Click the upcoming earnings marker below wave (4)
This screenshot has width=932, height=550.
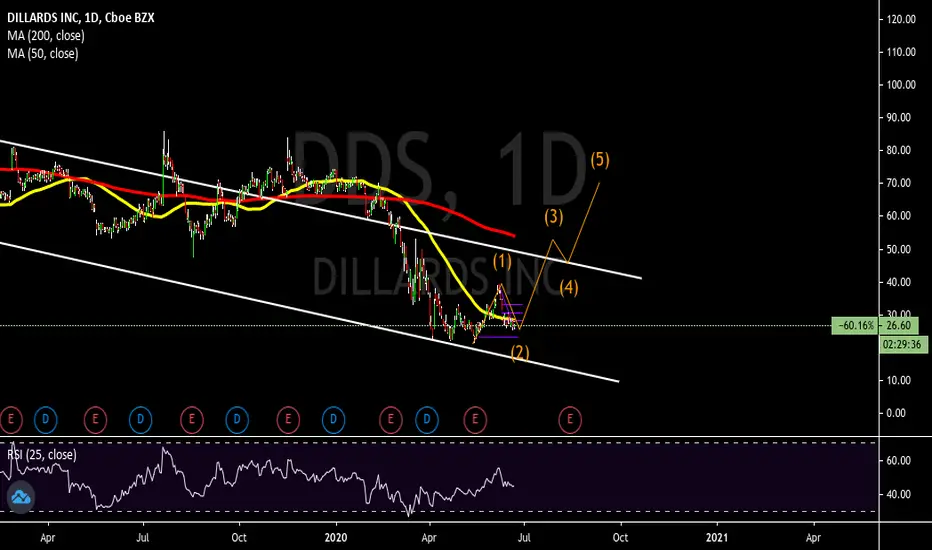coord(570,420)
